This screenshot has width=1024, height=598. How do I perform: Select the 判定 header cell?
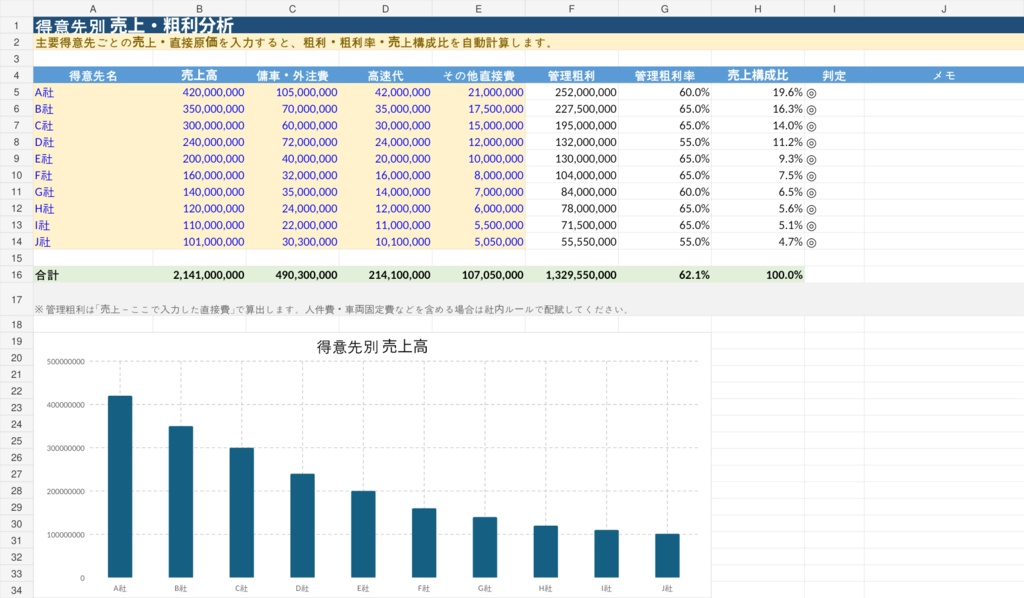pyautogui.click(x=834, y=75)
